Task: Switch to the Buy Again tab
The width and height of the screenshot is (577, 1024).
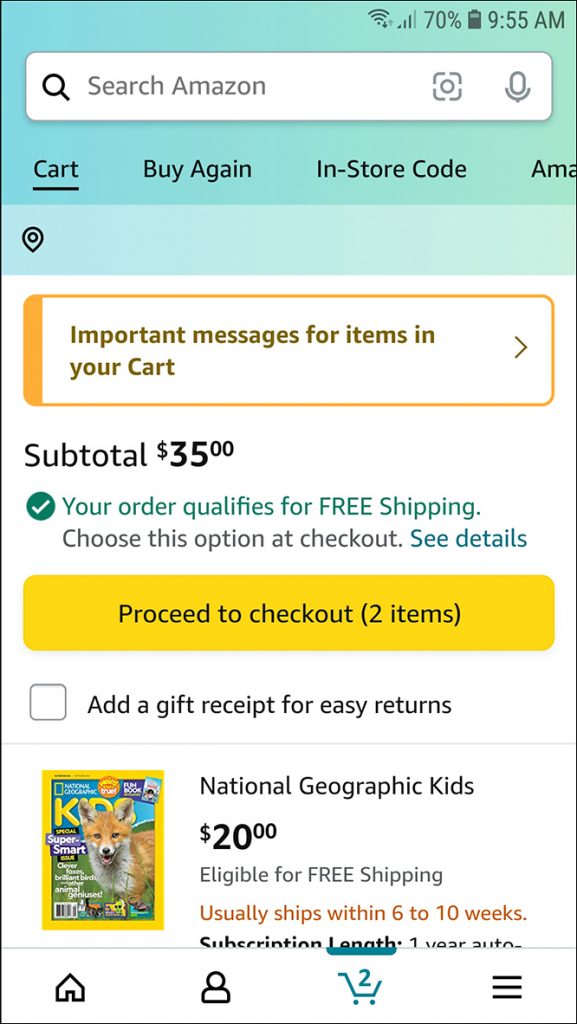Action: click(x=196, y=169)
